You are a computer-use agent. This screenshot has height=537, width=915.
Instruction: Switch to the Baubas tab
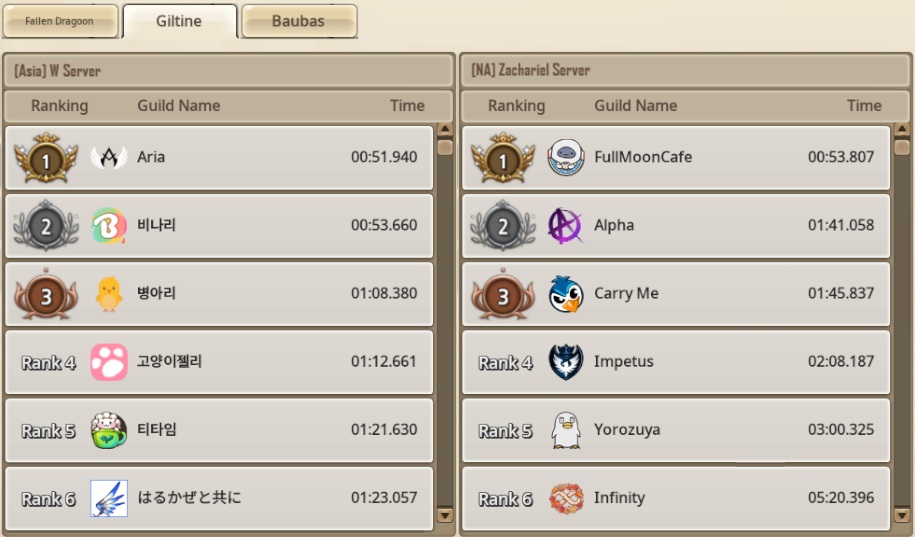299,21
